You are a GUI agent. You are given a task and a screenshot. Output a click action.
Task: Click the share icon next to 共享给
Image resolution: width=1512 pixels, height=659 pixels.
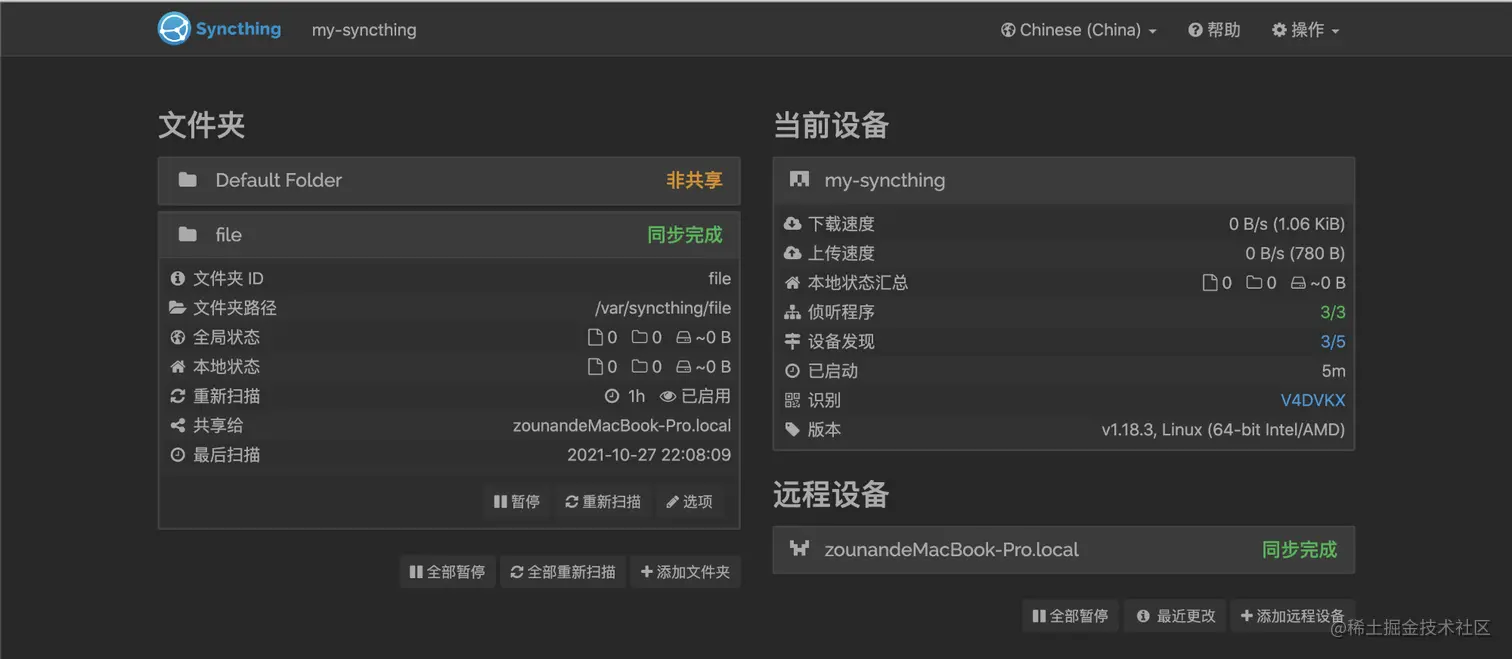pos(178,425)
